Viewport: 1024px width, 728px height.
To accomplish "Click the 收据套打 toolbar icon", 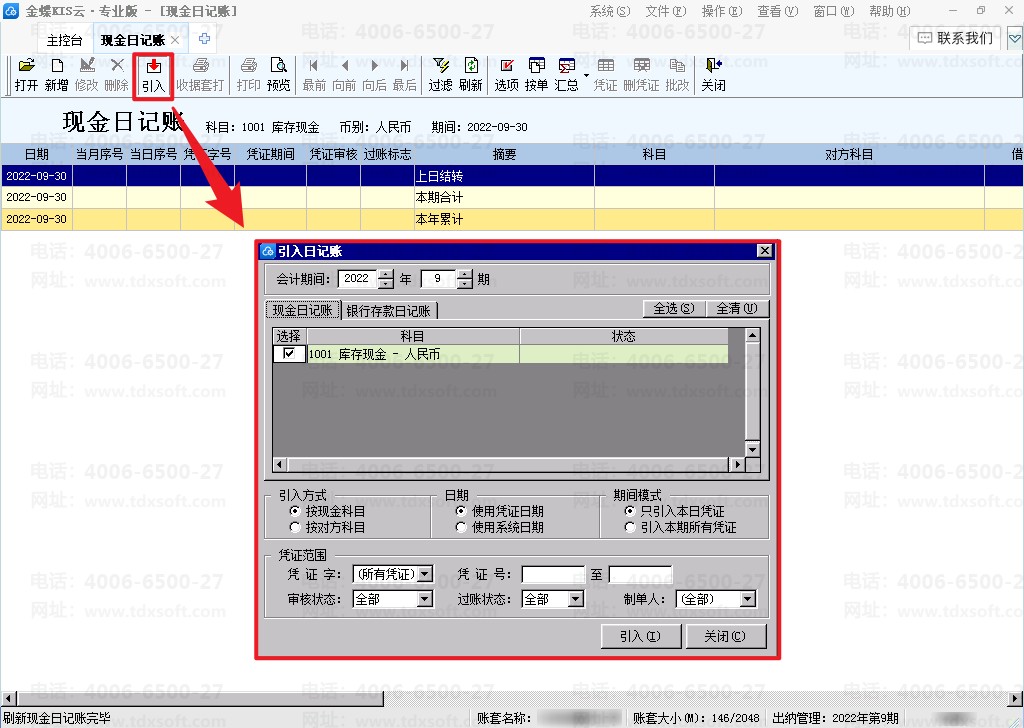I will 200,74.
